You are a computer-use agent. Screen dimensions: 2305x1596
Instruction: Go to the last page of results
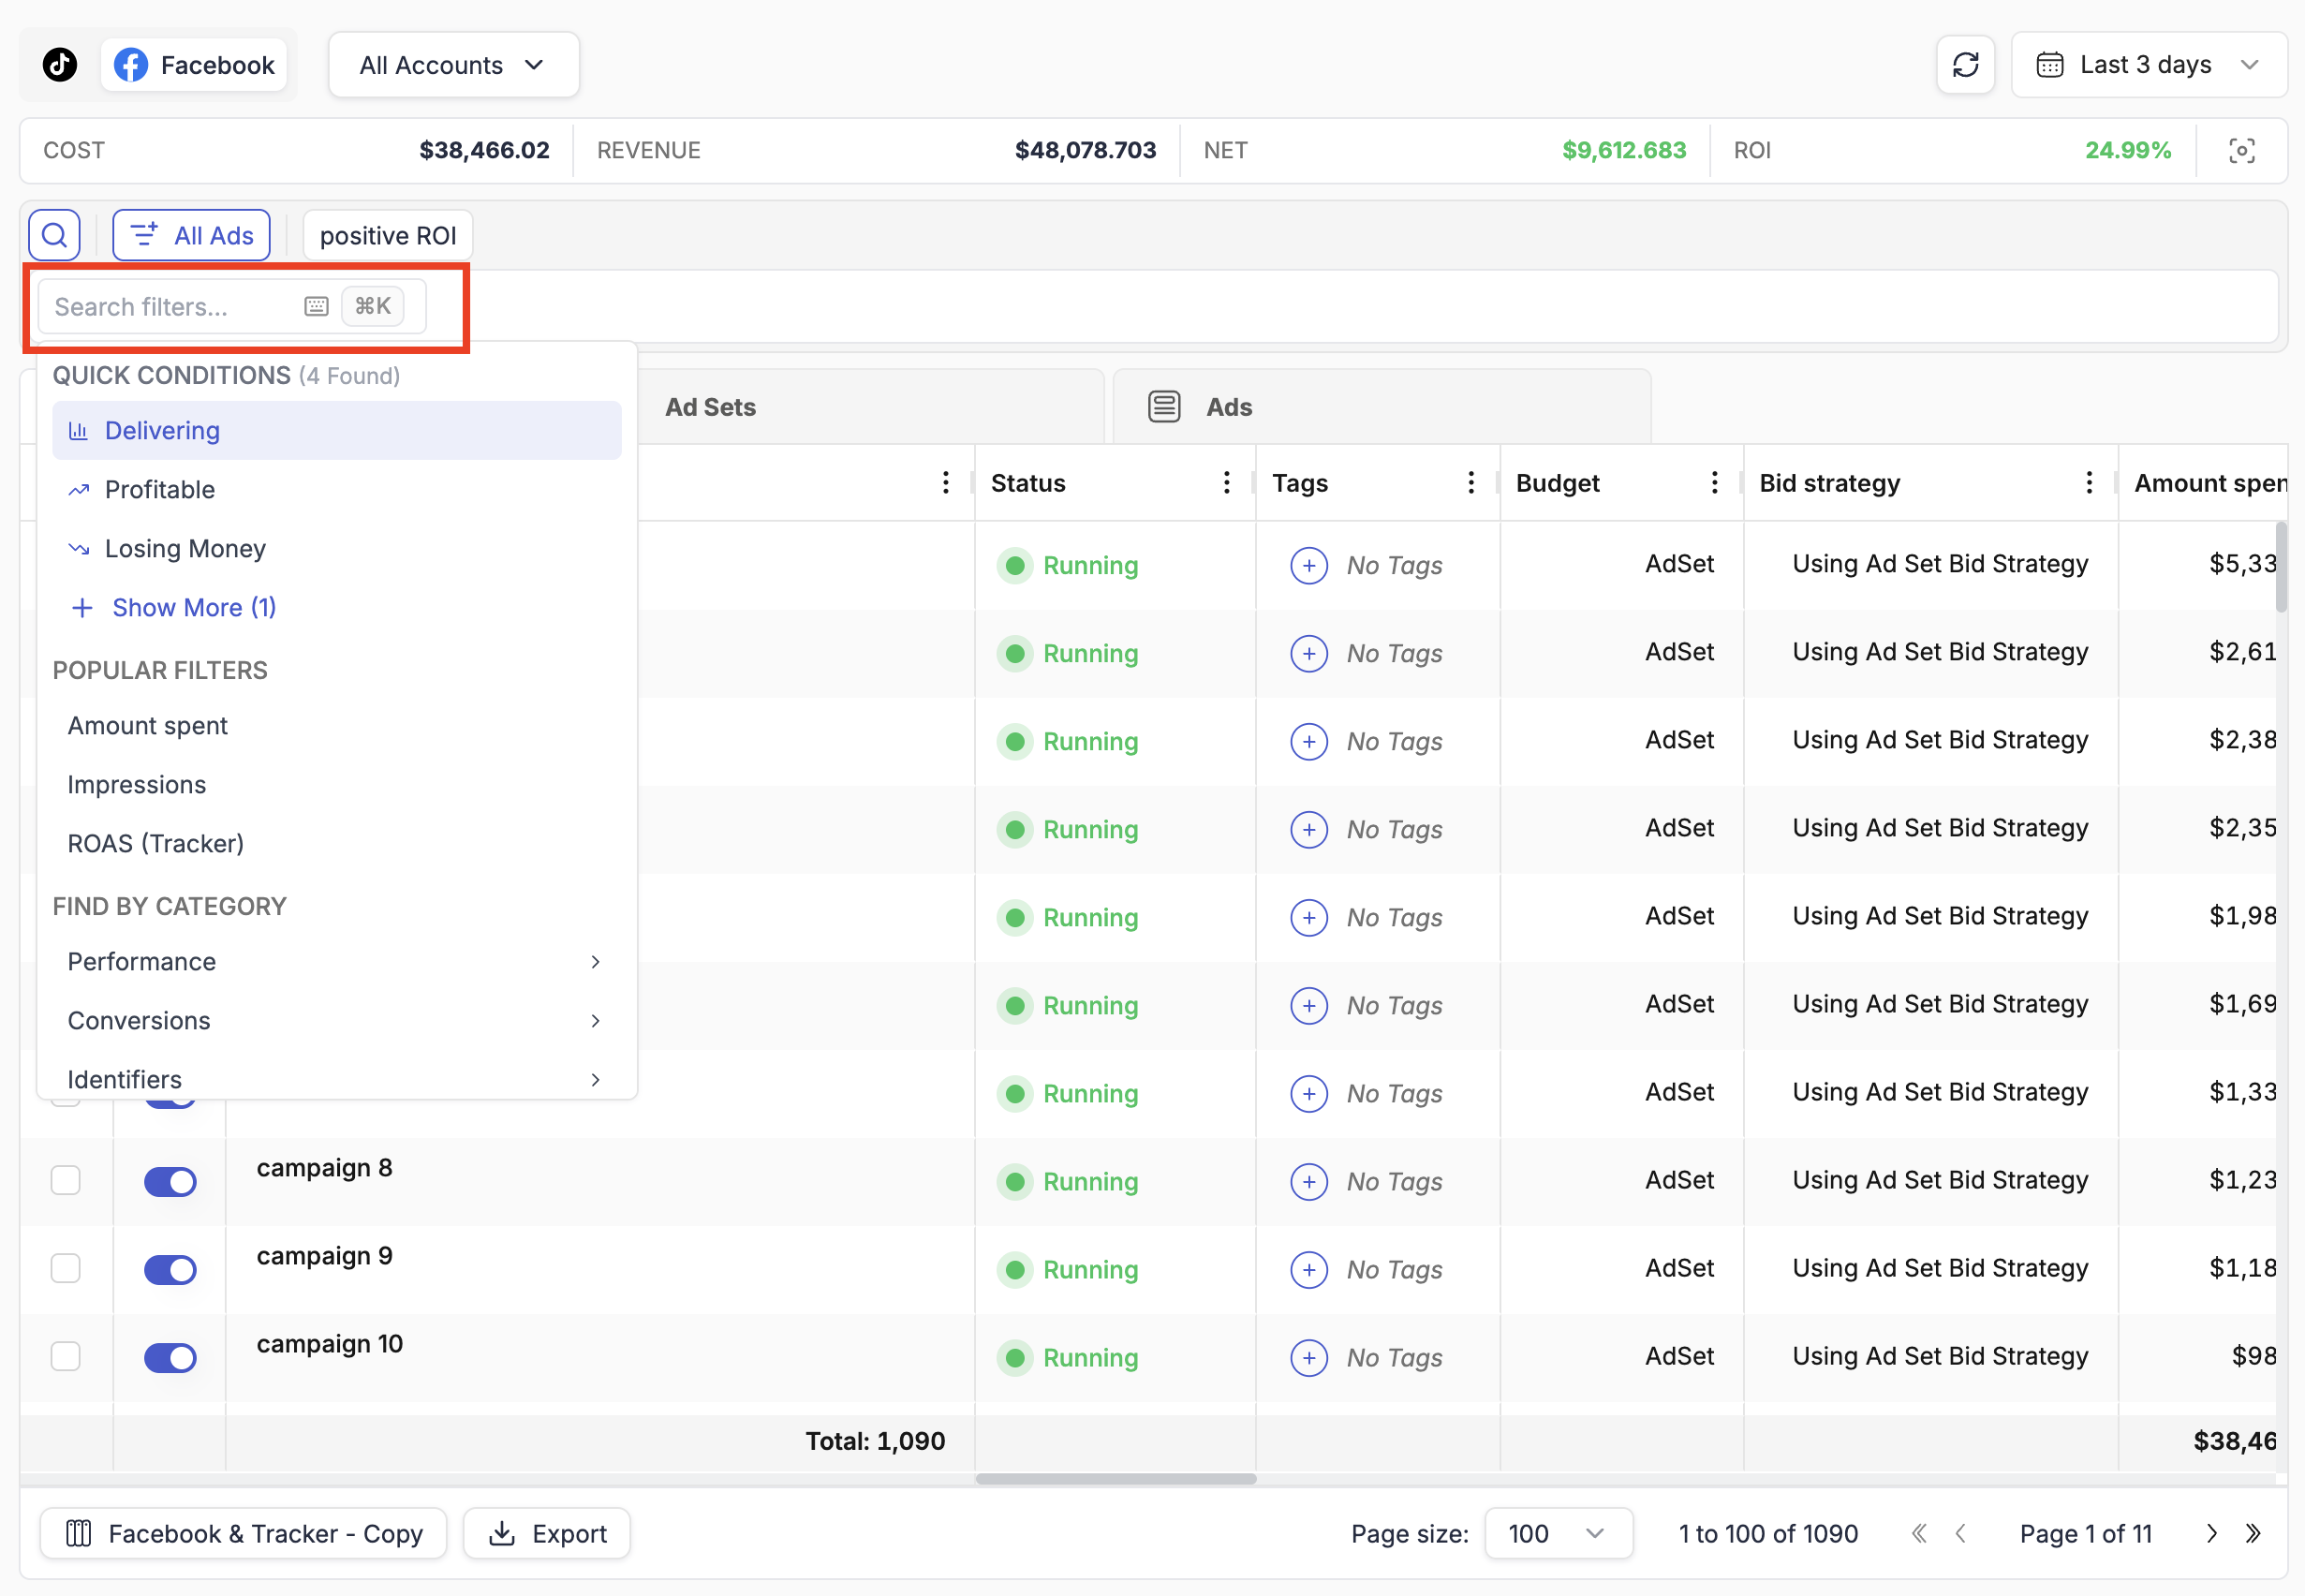tap(2252, 1533)
